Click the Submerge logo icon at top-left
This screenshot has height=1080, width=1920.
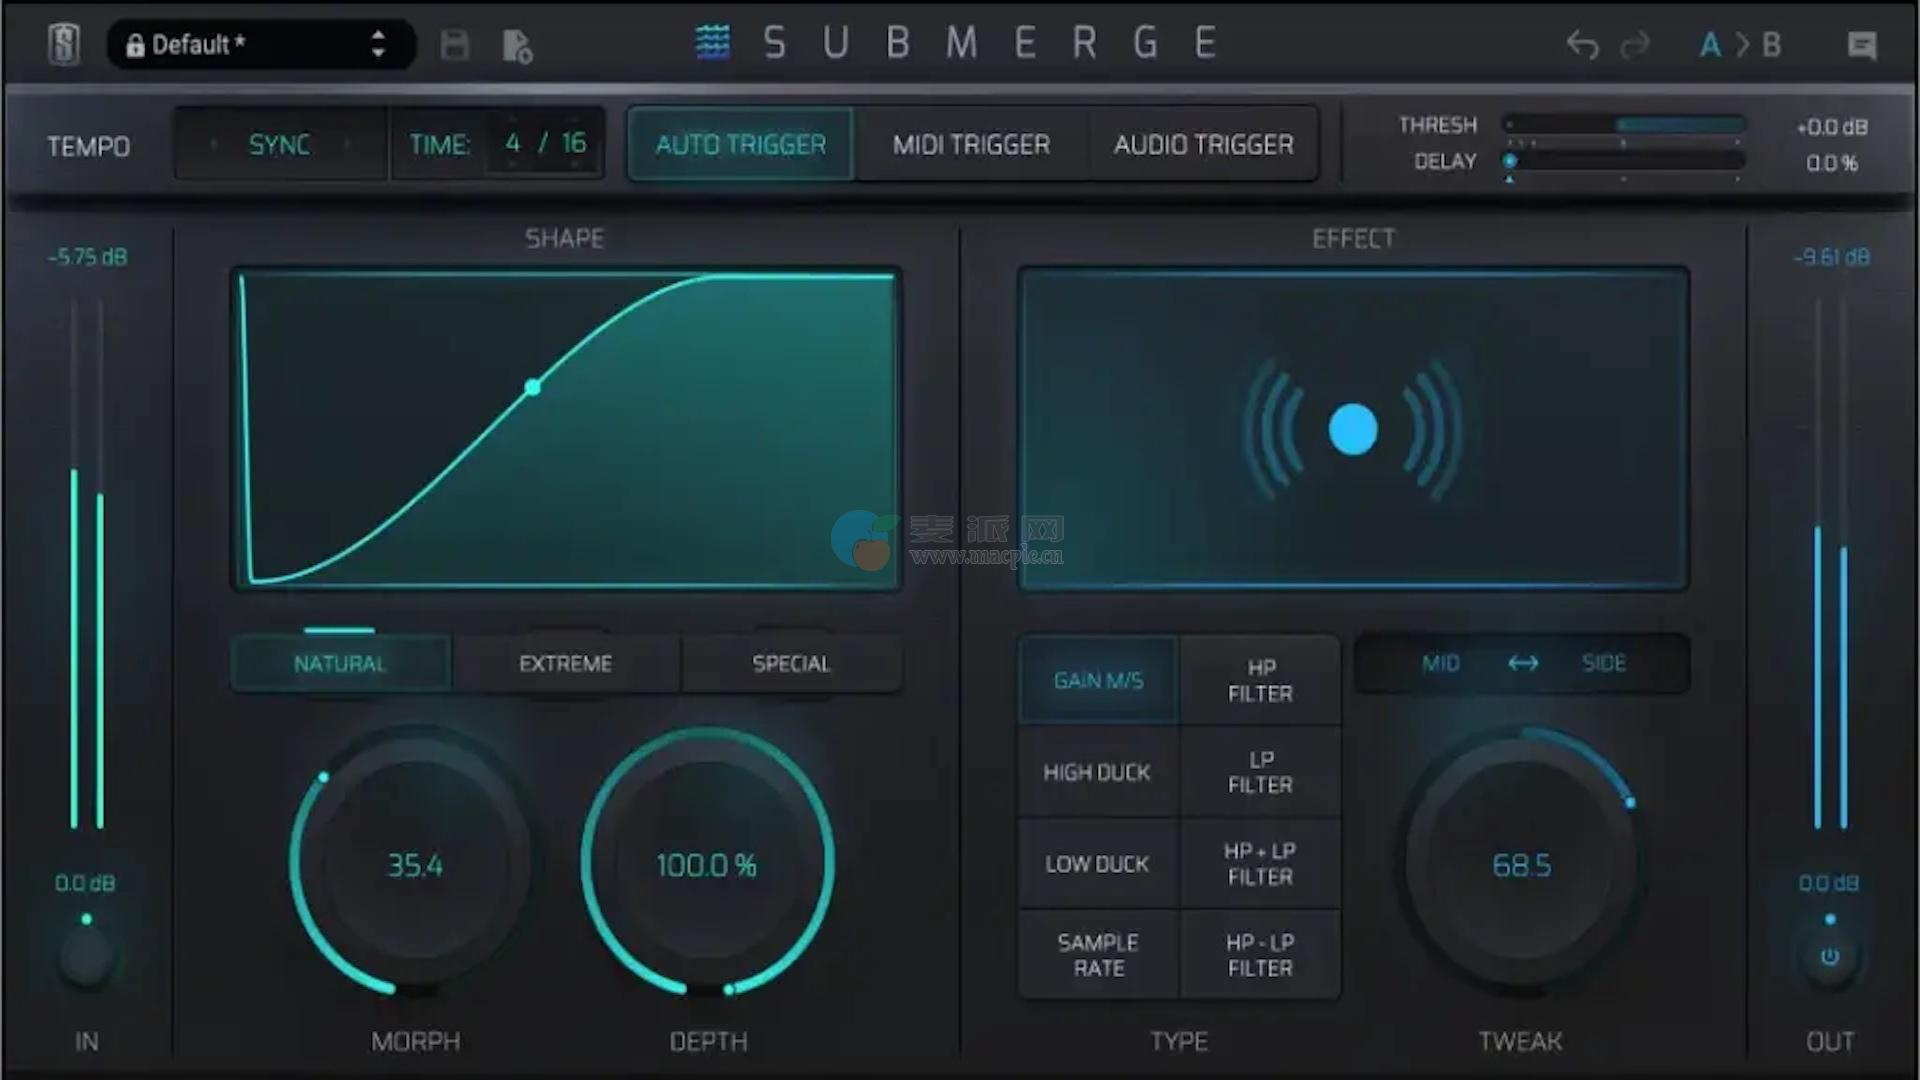(x=64, y=45)
